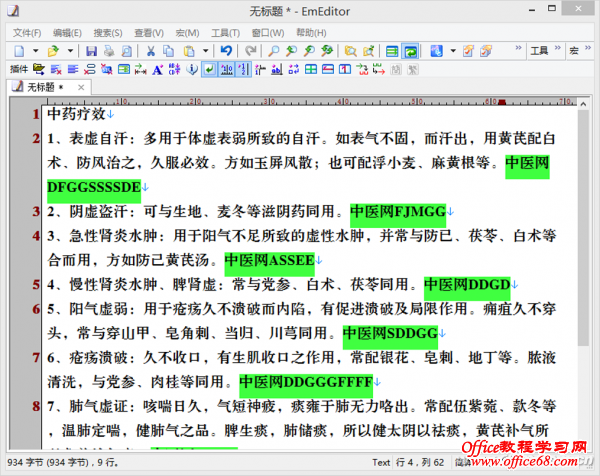The height and width of the screenshot is (476, 600).
Task: Toggle show line-return marks green arrow icon
Action: point(209,70)
